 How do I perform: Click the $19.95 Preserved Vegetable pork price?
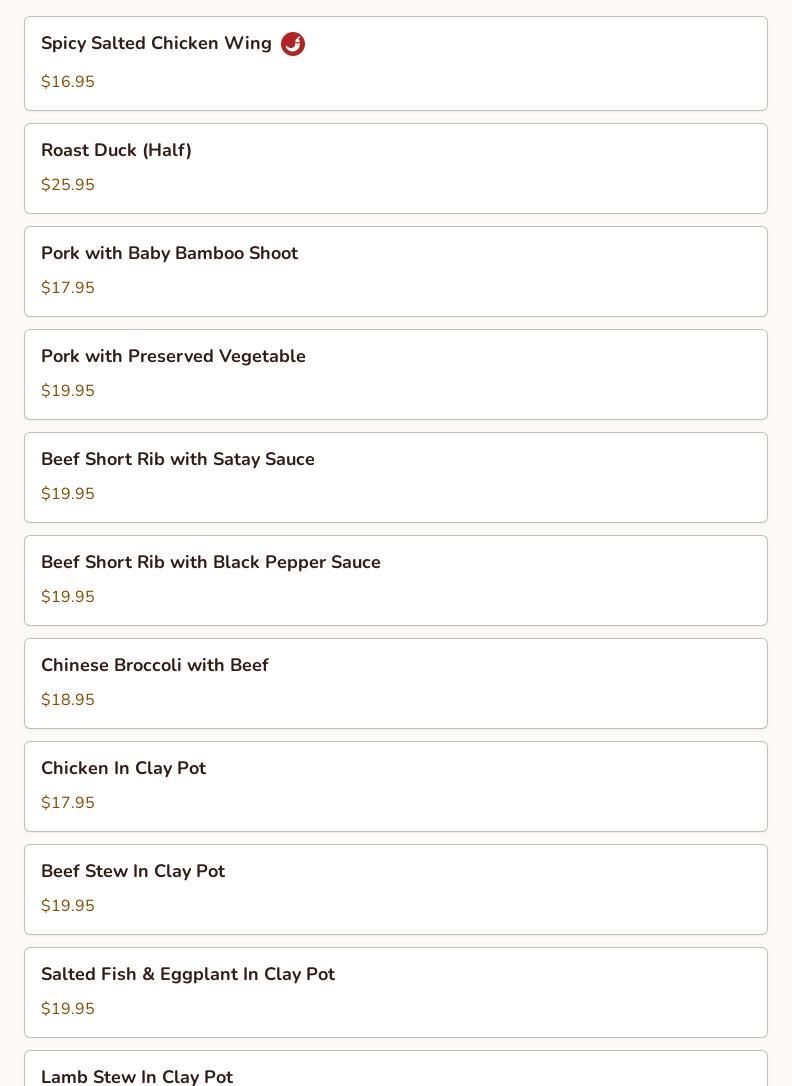point(68,391)
